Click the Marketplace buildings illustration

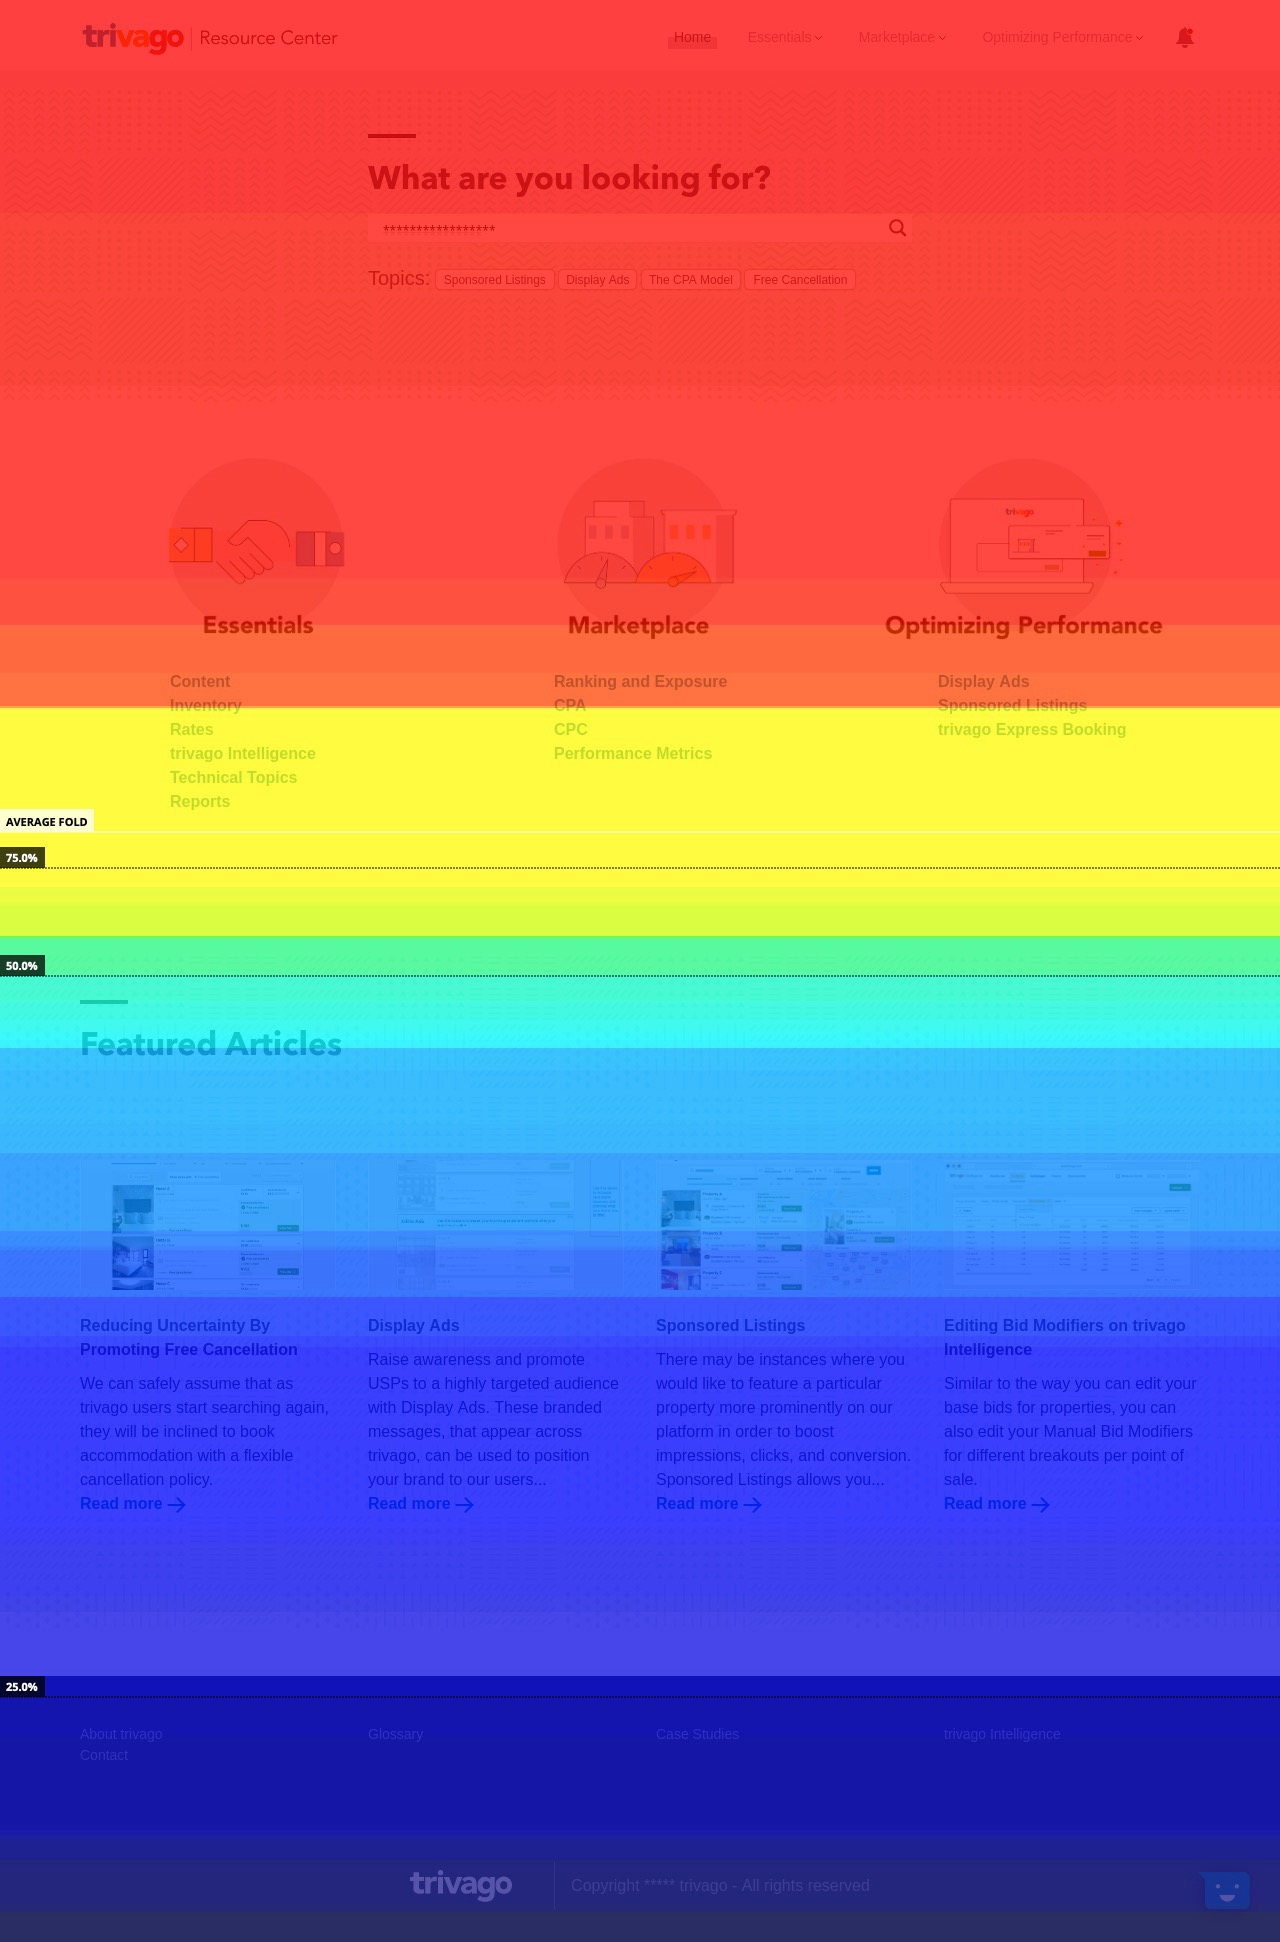click(x=647, y=546)
